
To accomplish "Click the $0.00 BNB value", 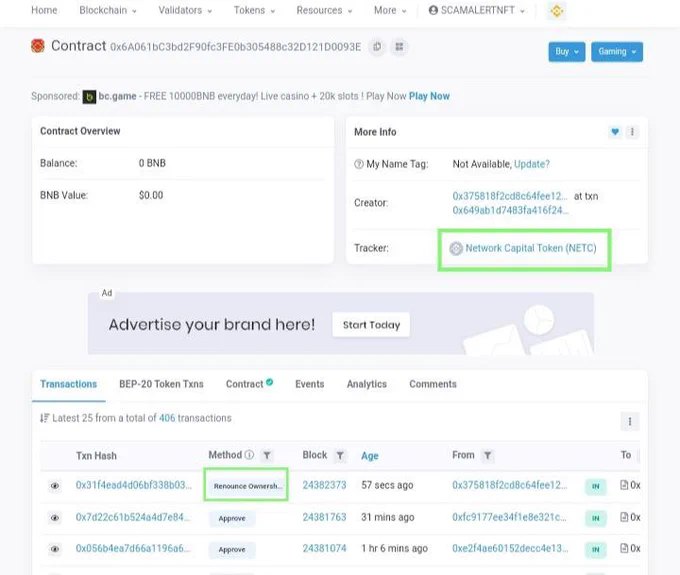I will coord(151,195).
